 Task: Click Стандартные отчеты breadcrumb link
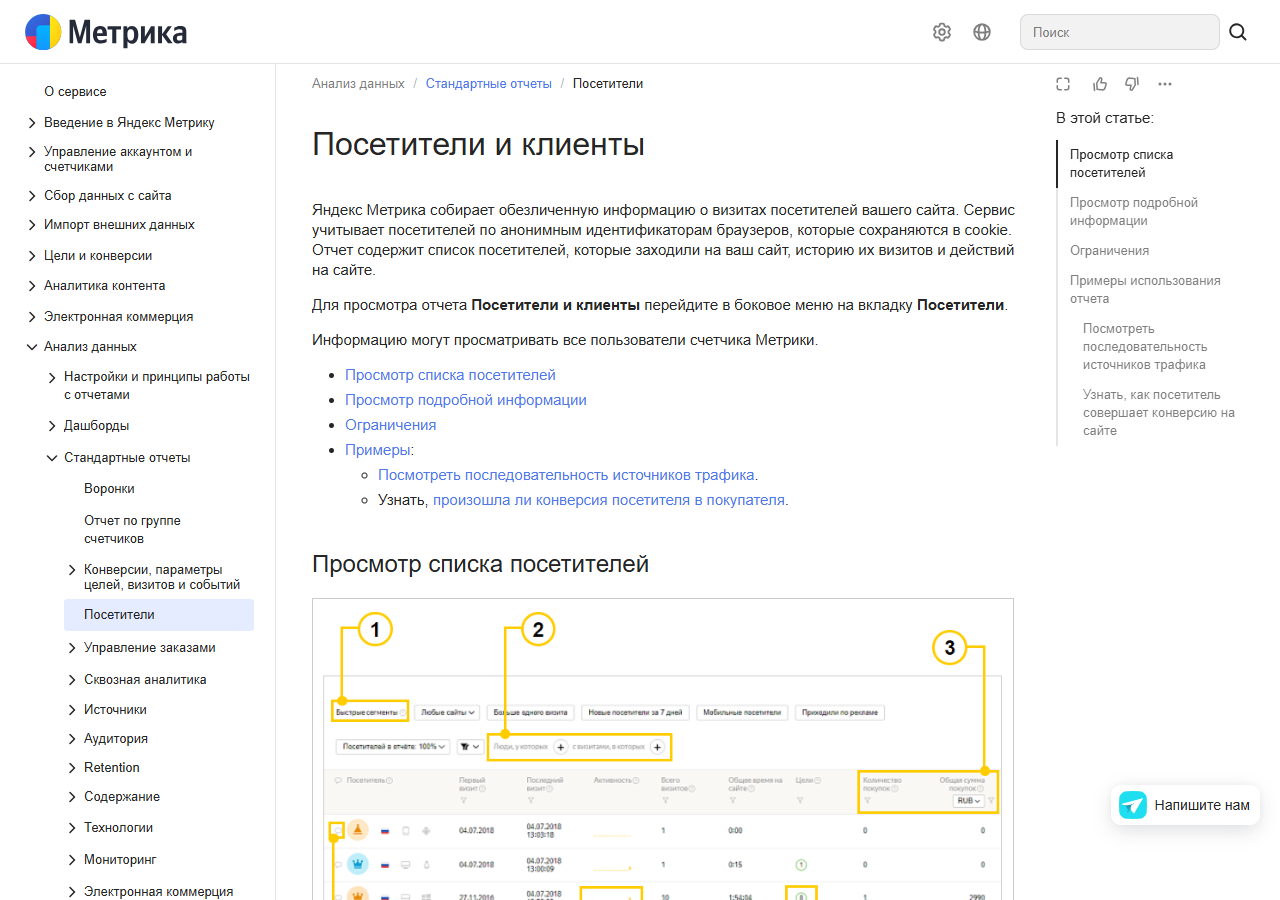point(489,84)
